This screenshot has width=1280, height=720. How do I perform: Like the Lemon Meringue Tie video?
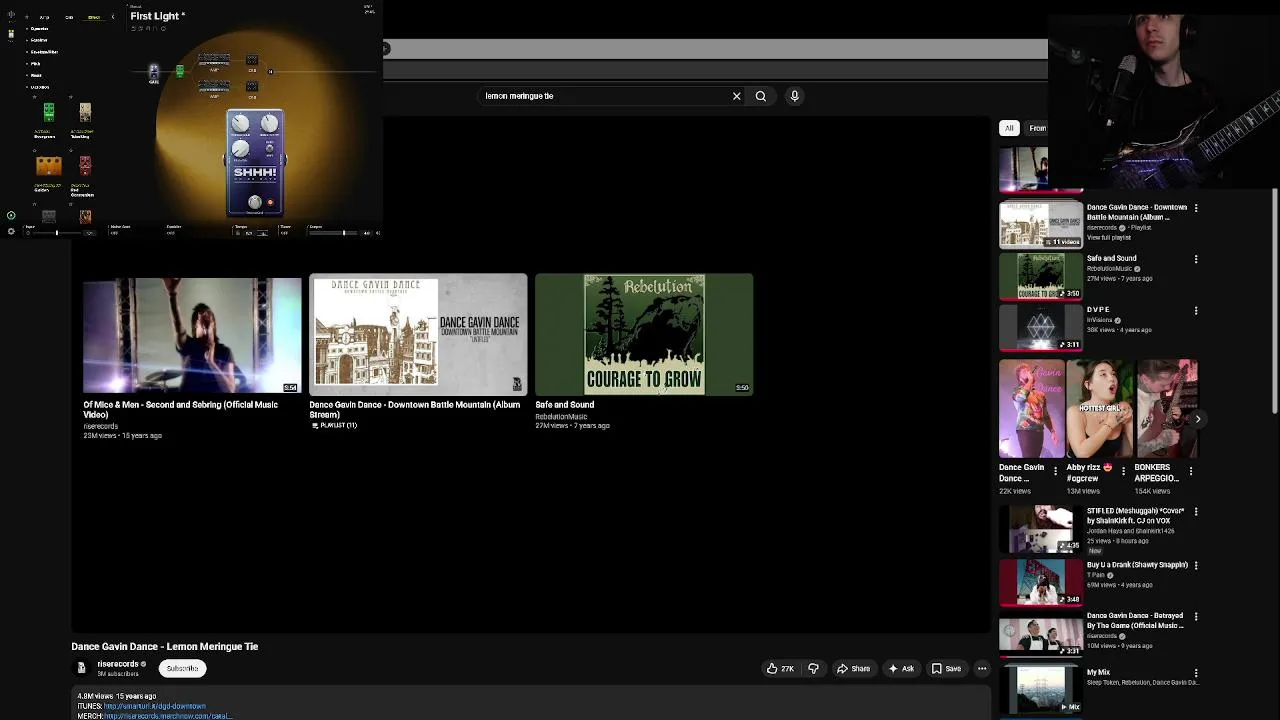click(x=780, y=668)
